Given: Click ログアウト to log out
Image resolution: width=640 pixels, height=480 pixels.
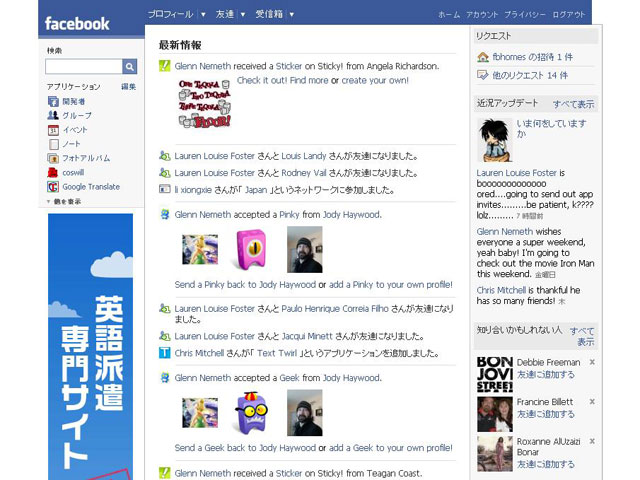Looking at the screenshot, I should coord(569,15).
